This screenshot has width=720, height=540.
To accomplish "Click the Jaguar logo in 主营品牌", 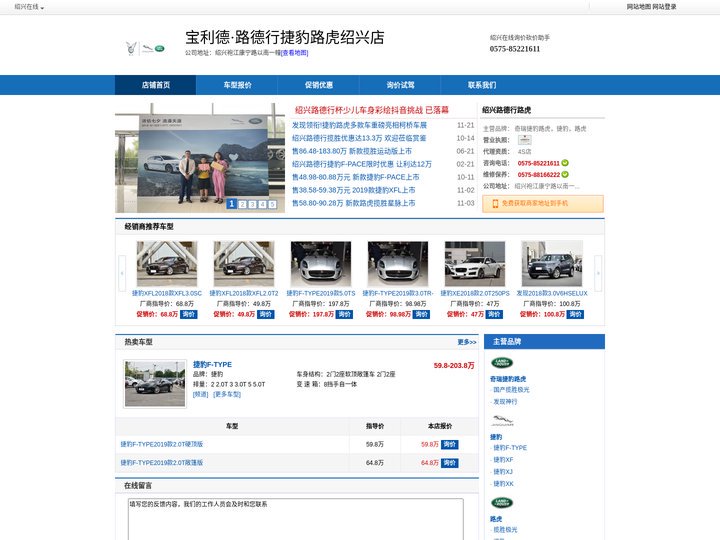I will tap(502, 421).
